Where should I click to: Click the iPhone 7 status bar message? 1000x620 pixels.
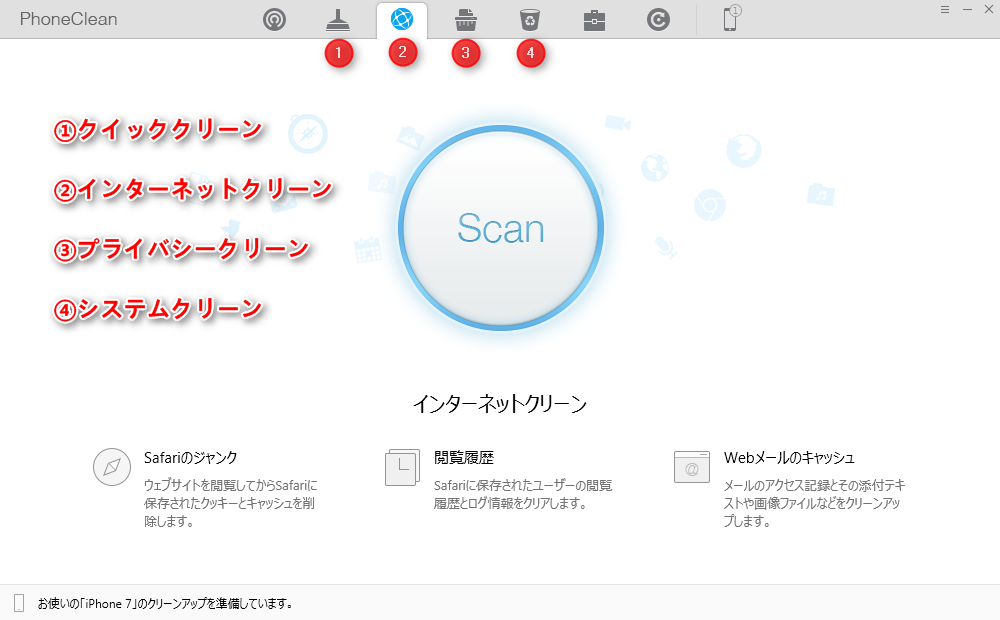tap(166, 603)
